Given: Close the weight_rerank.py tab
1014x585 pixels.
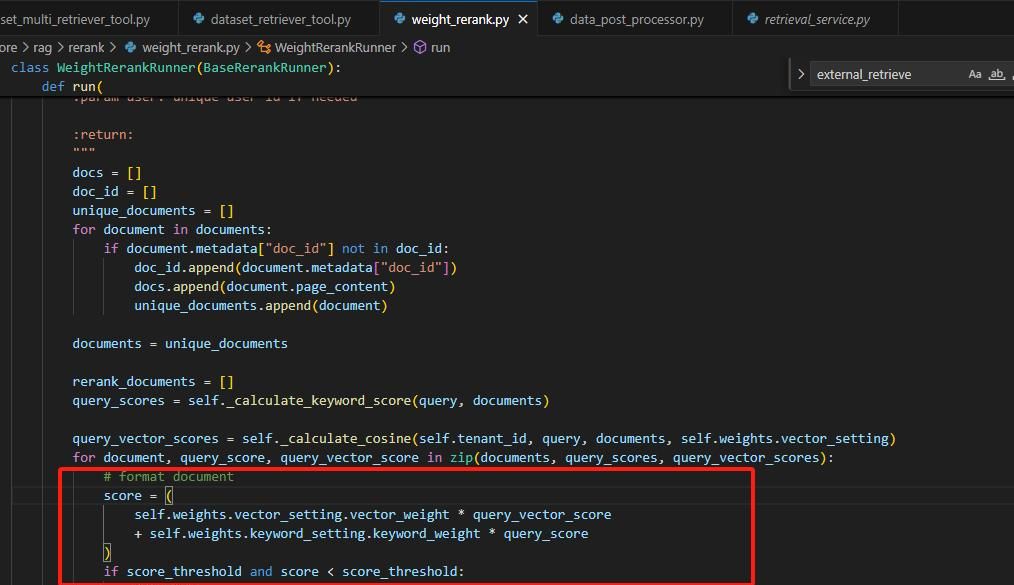Looking at the screenshot, I should coord(522,19).
